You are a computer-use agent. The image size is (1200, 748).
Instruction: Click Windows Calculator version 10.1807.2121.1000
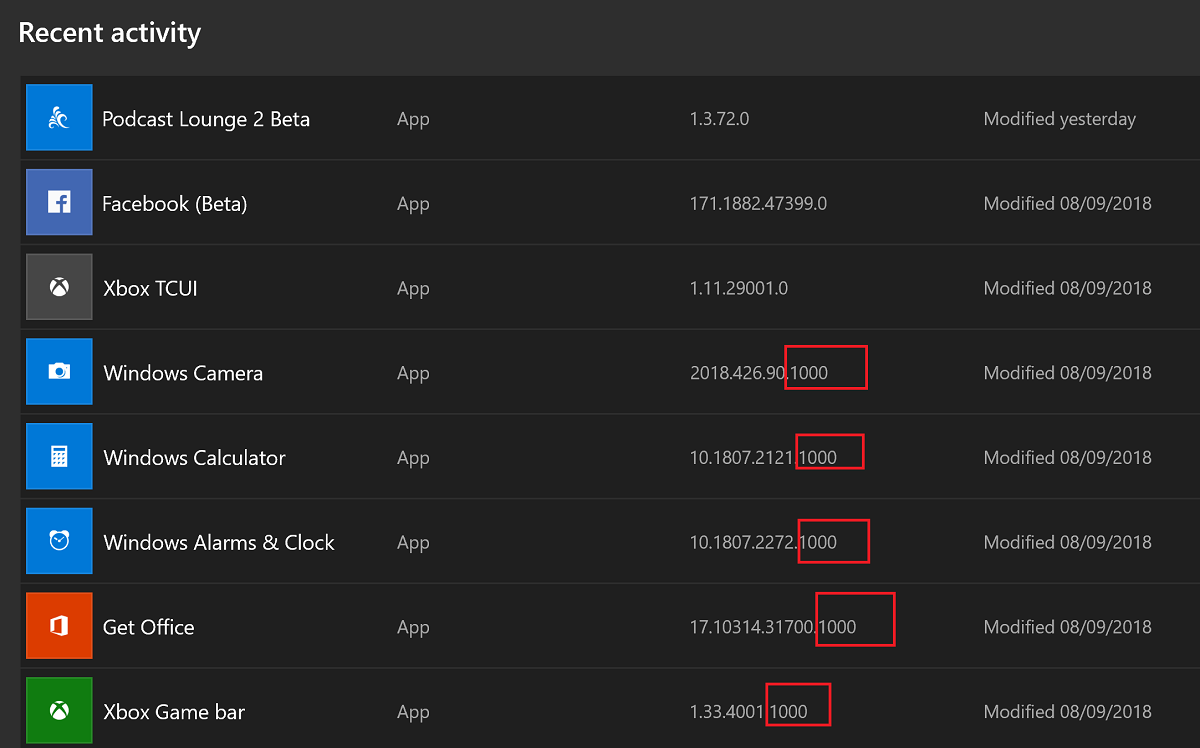pos(763,458)
